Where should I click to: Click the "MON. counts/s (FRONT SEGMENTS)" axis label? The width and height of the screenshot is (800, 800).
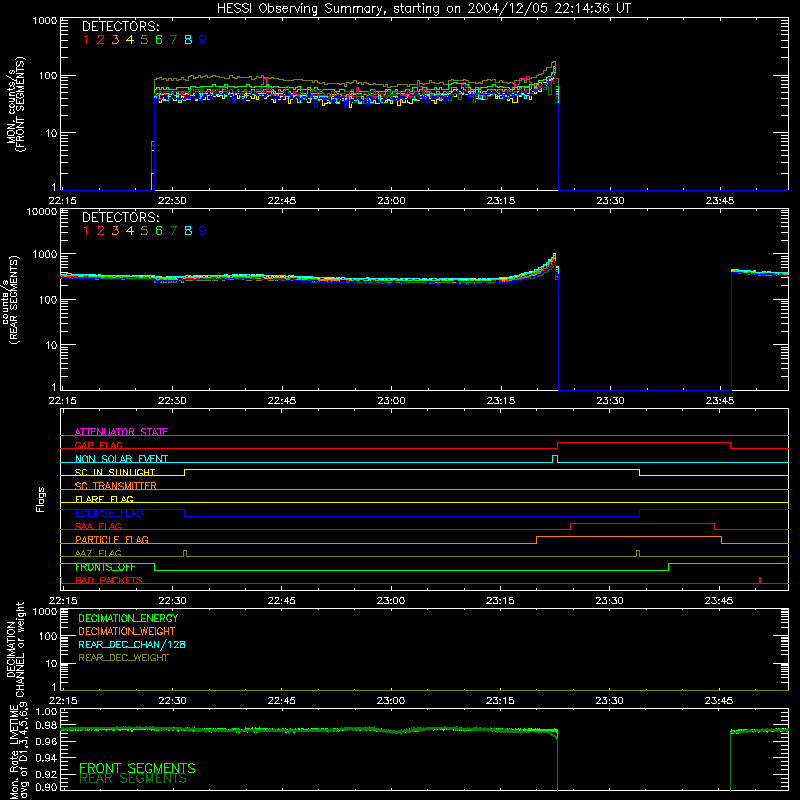[15, 104]
